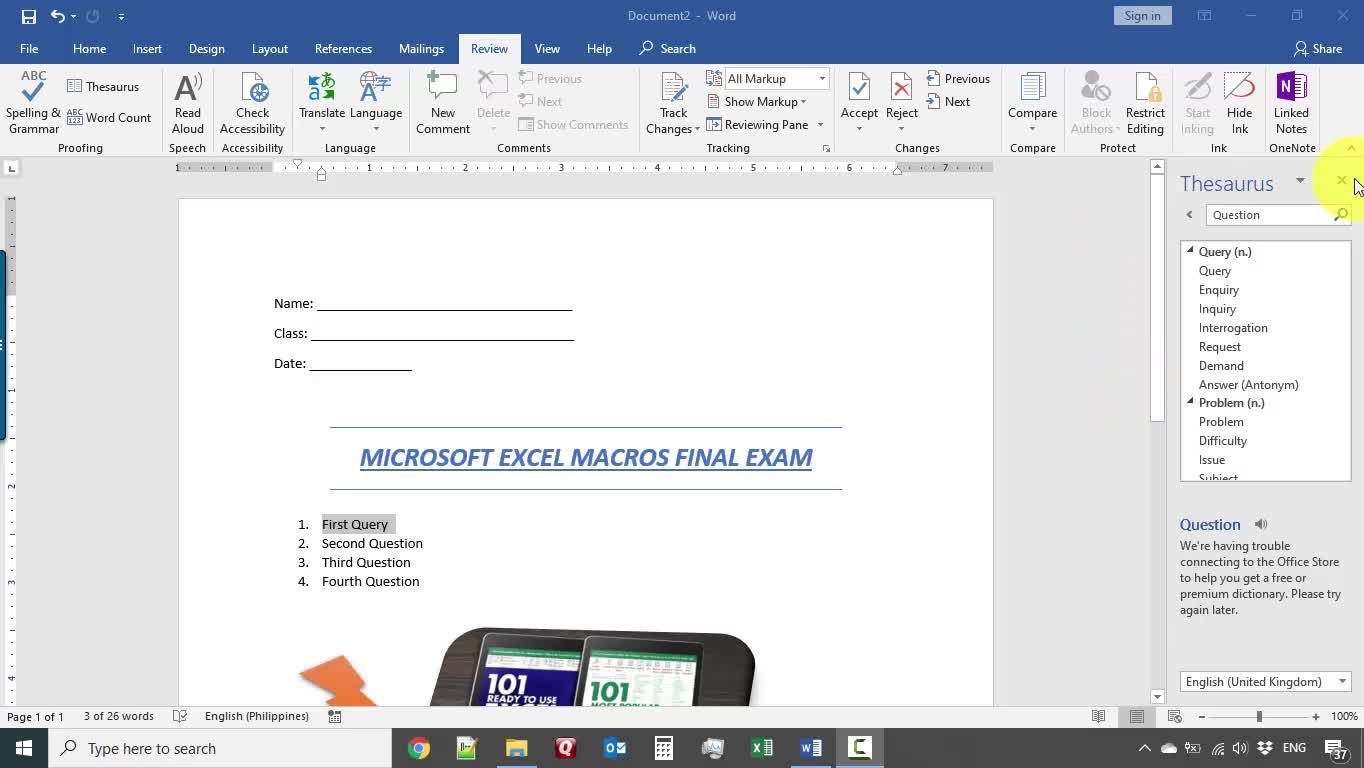
Task: Open the File menu
Action: 29,48
